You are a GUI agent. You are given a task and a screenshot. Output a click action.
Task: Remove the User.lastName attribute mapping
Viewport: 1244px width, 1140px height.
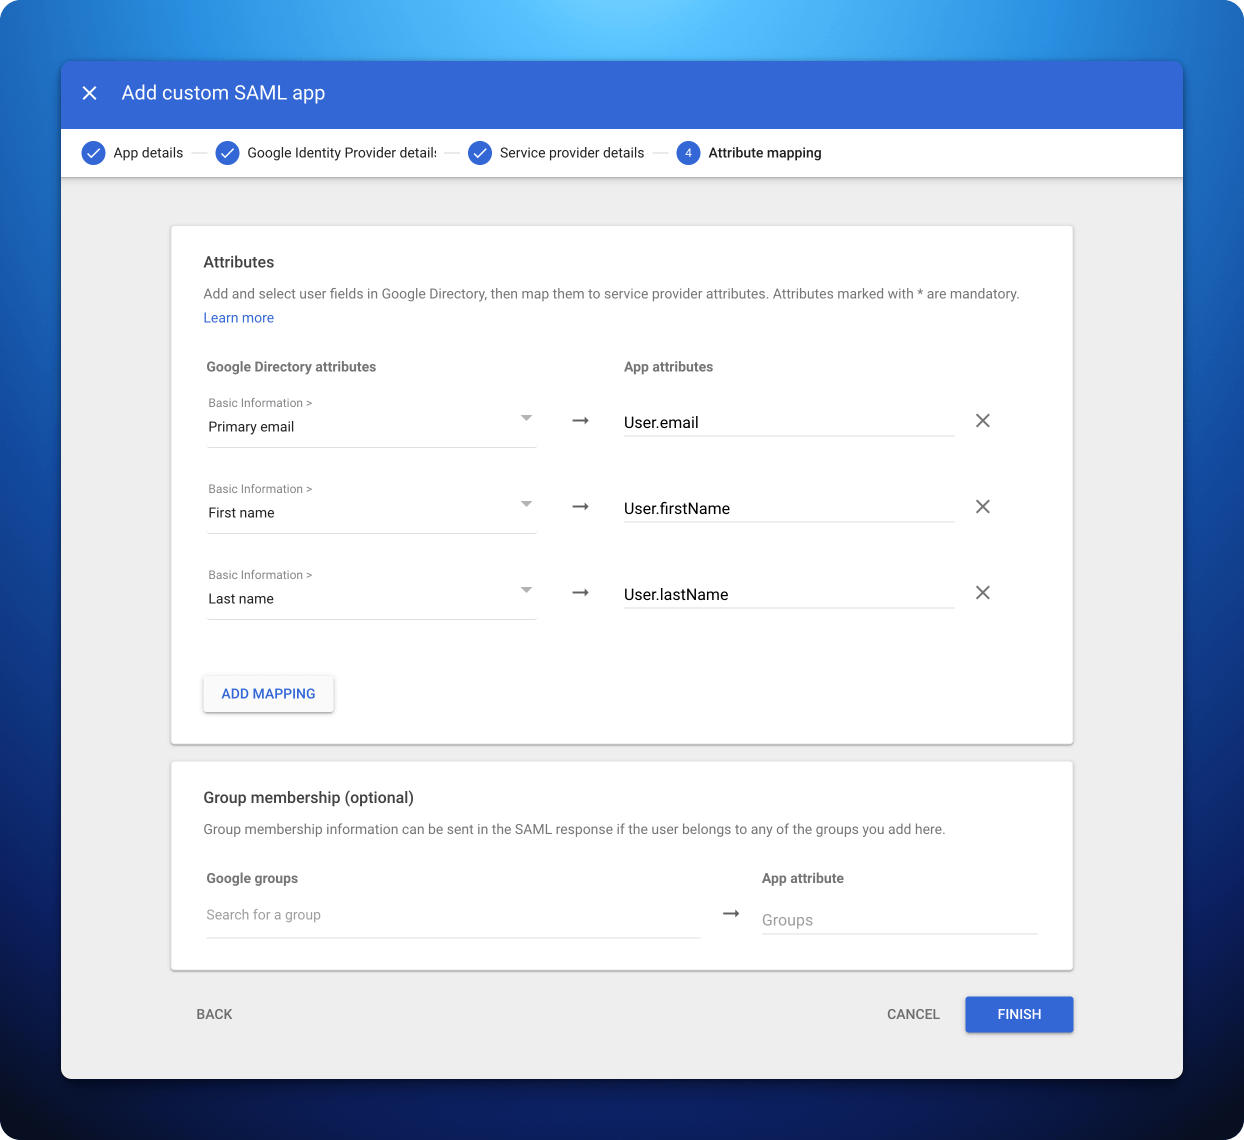point(982,592)
